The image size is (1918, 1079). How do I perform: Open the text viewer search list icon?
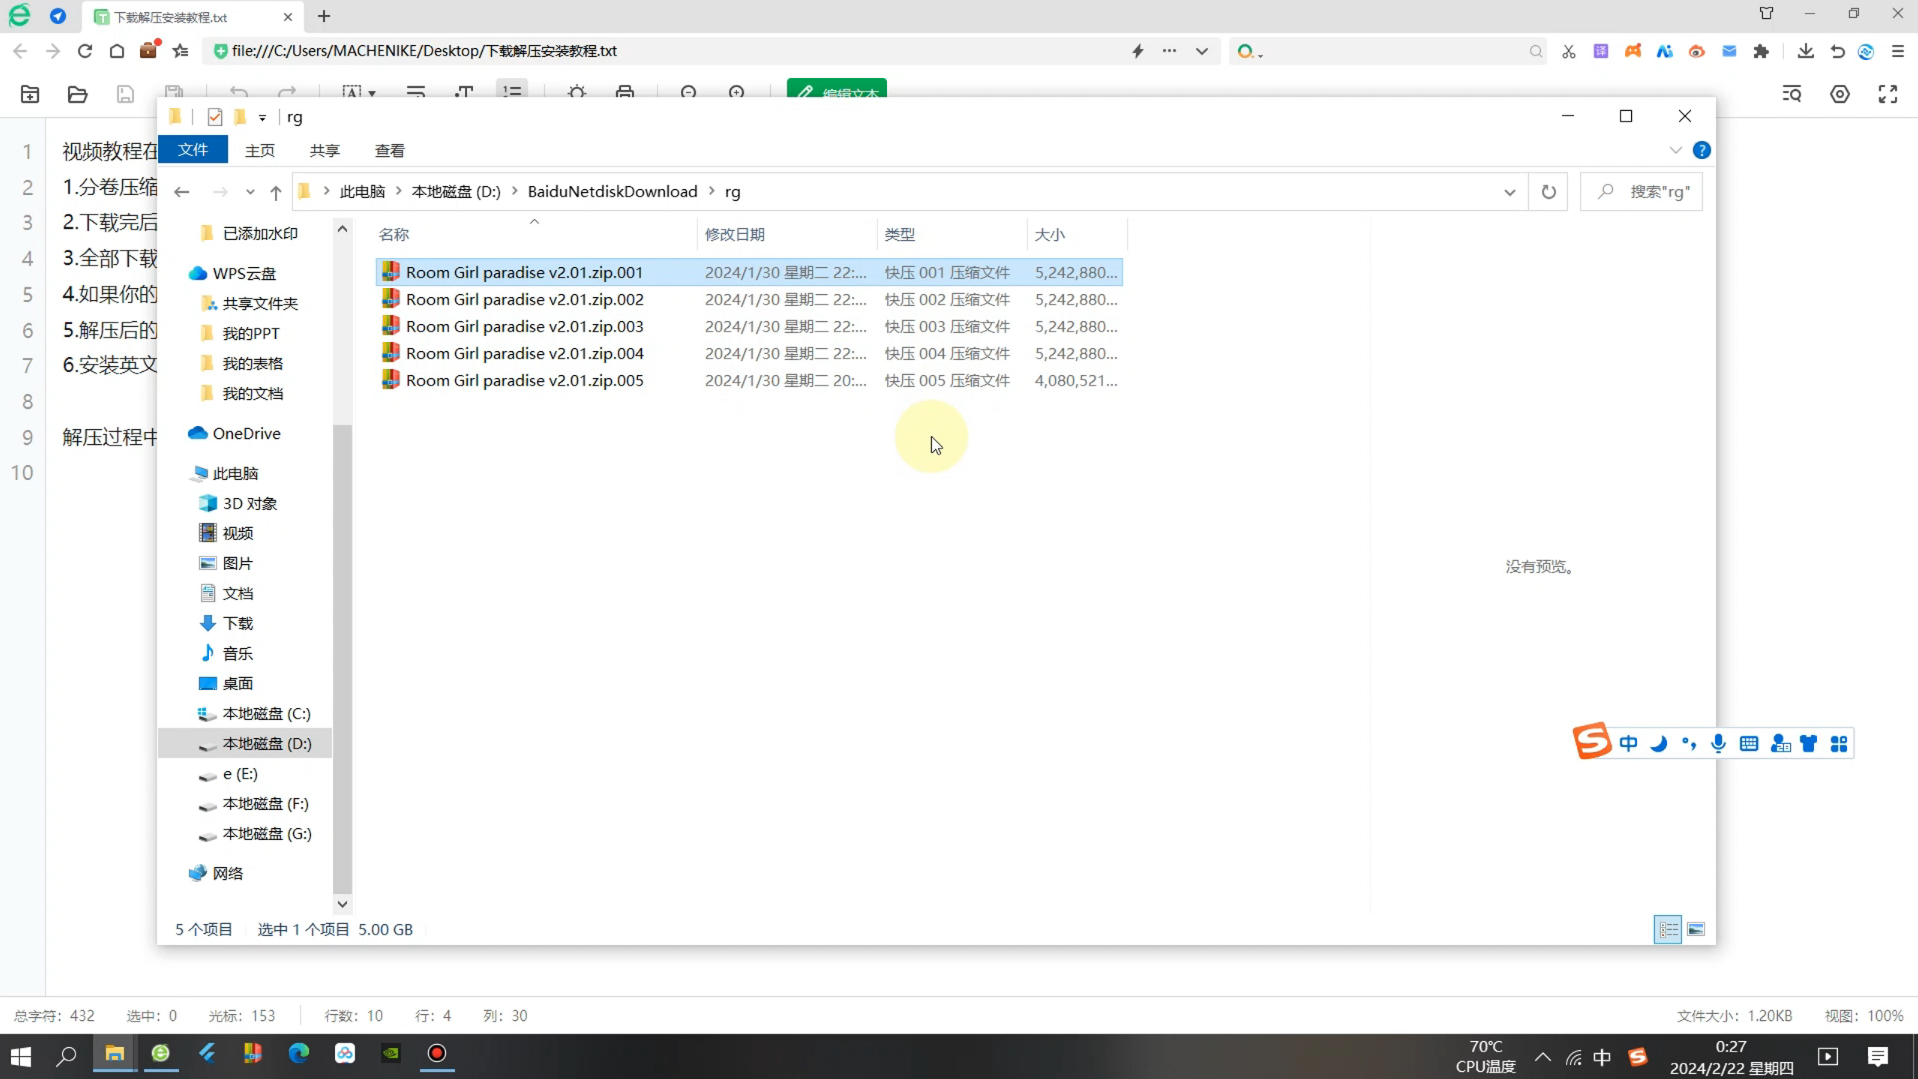1792,94
